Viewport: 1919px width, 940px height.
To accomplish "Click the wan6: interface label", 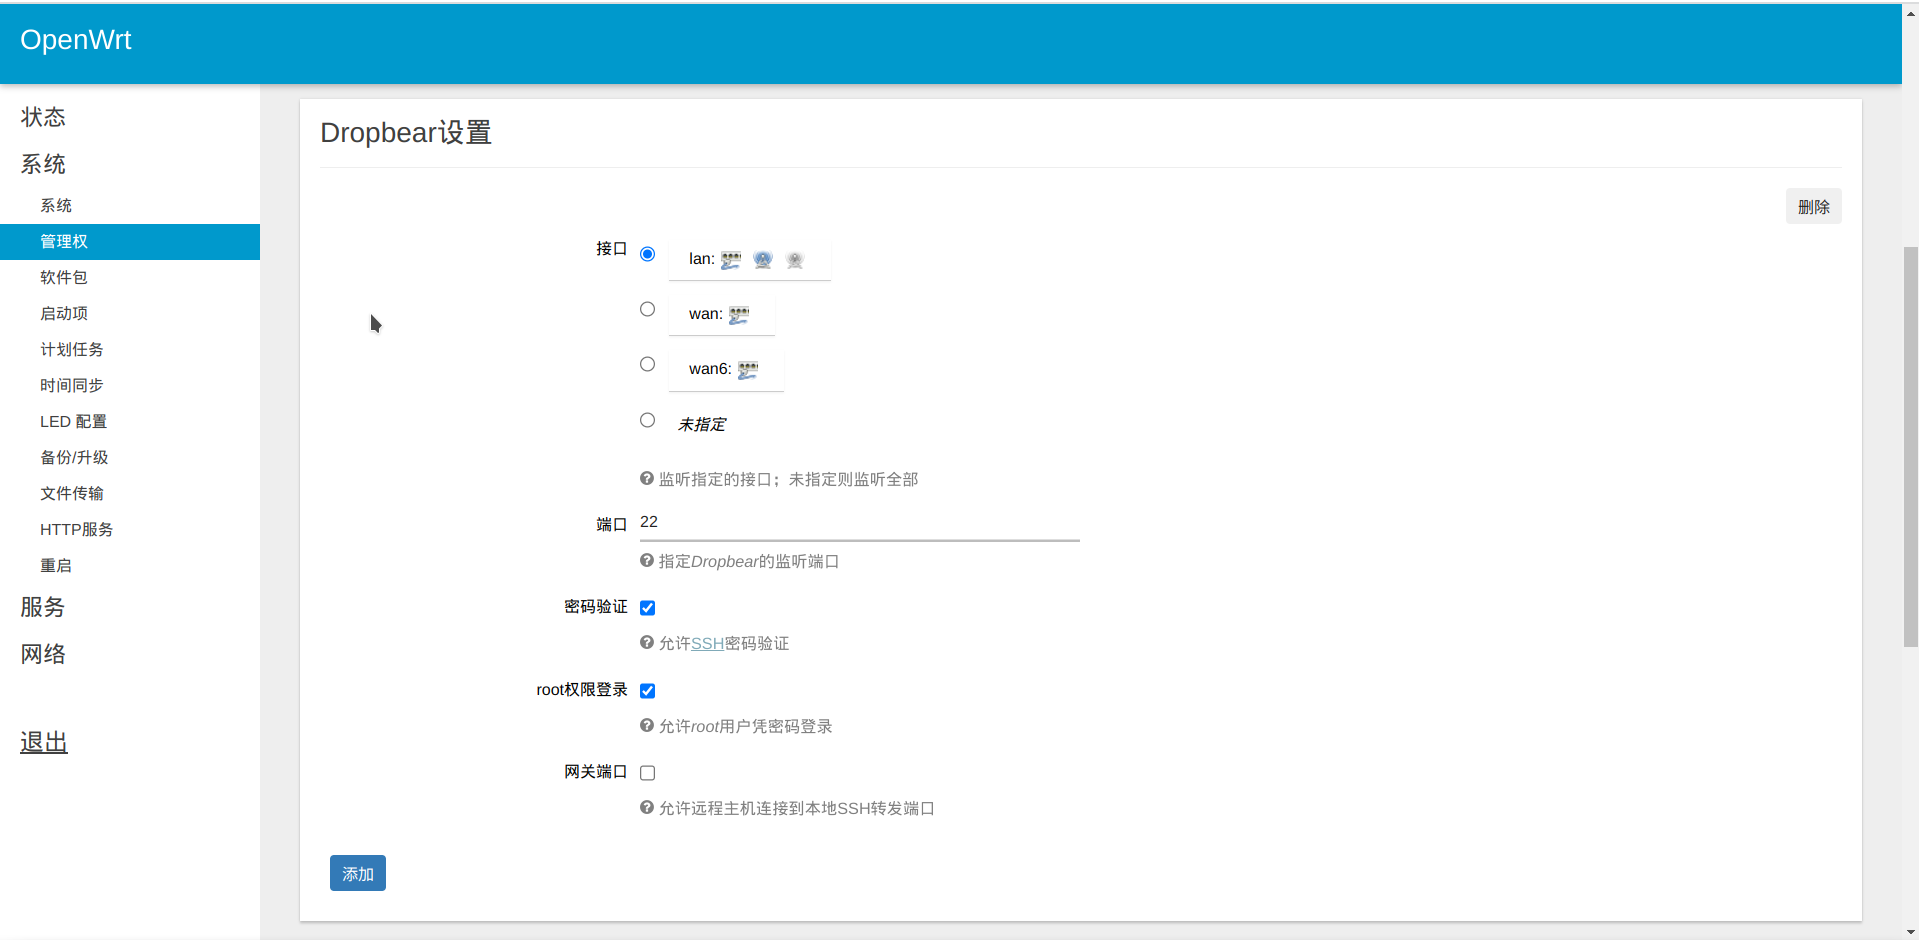I will (710, 369).
